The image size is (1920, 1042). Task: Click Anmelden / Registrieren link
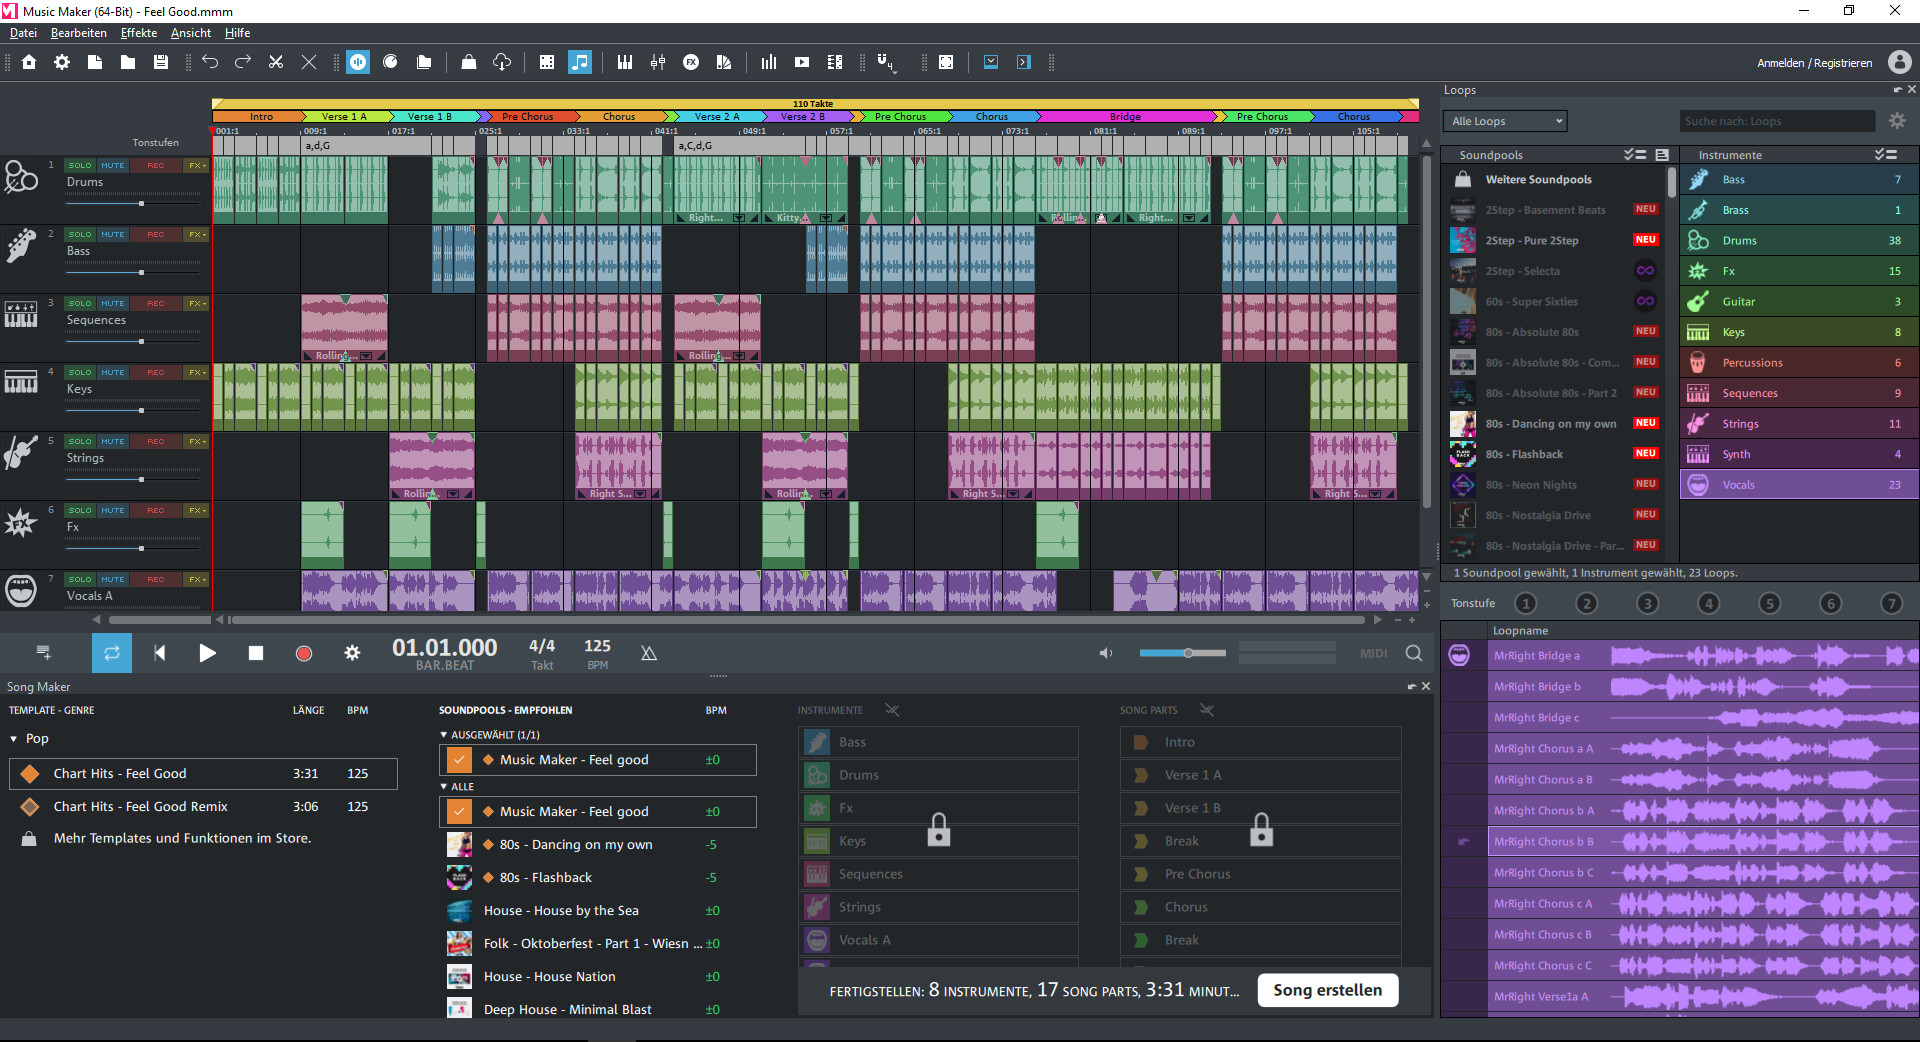point(1814,63)
